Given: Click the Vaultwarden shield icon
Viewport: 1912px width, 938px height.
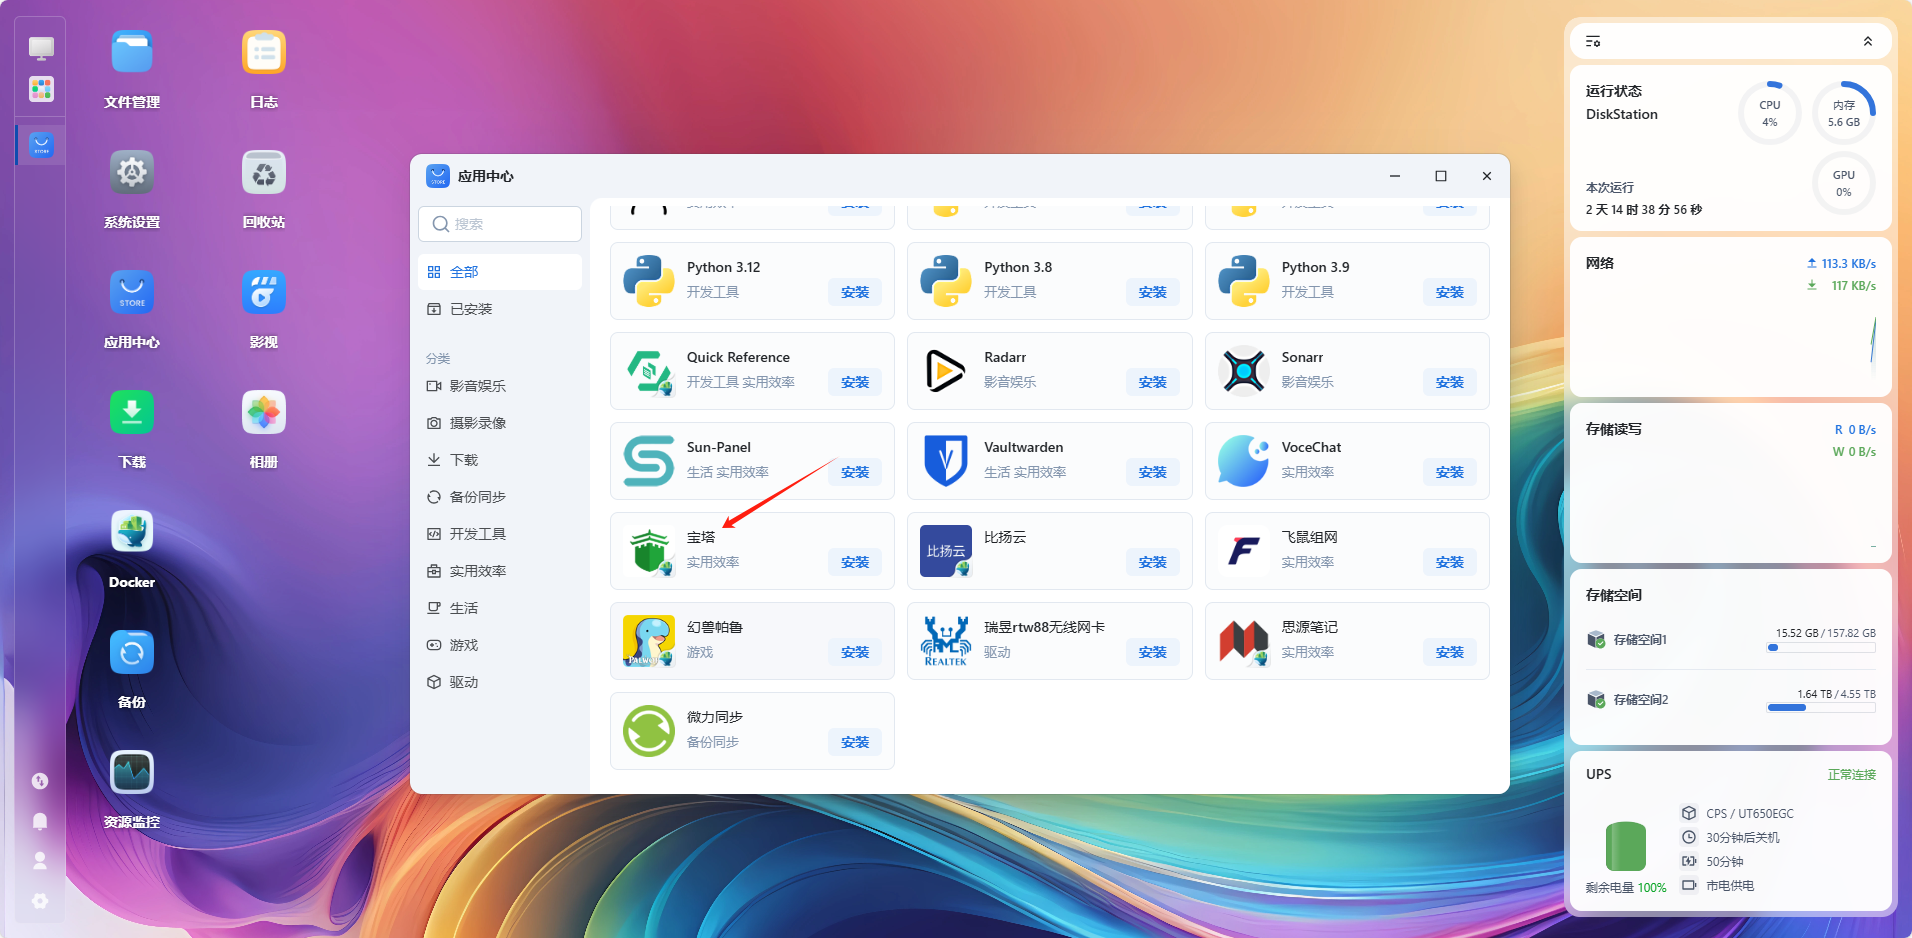Looking at the screenshot, I should tap(944, 461).
